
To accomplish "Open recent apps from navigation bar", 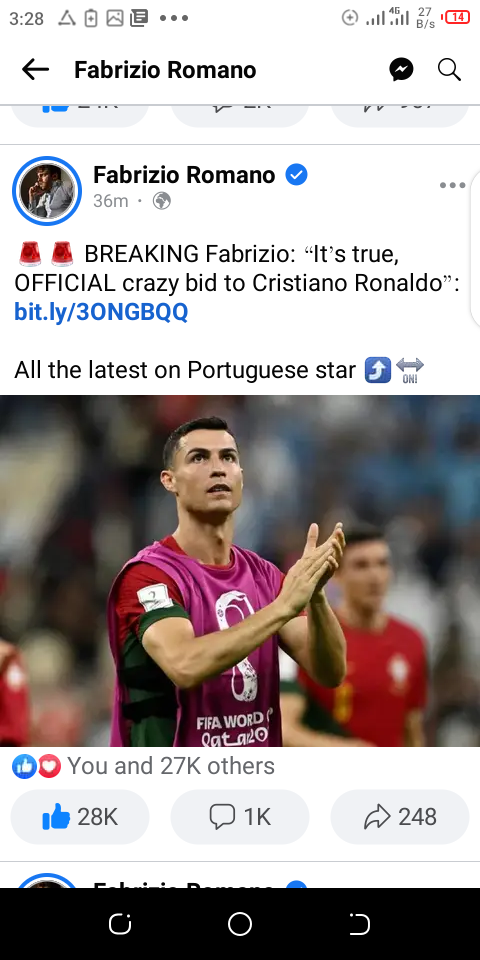I will point(120,924).
